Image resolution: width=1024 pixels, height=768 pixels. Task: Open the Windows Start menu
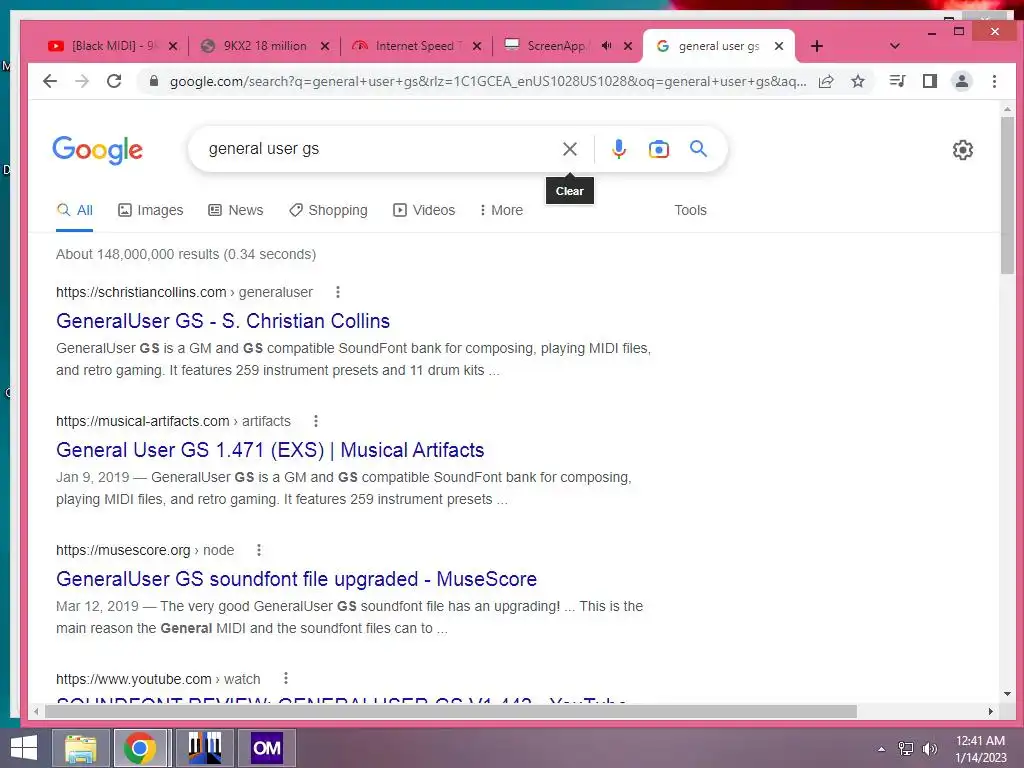click(24, 748)
